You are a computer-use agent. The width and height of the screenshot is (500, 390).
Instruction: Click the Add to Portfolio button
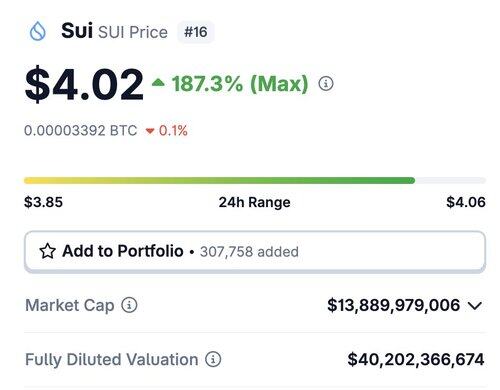tap(255, 251)
